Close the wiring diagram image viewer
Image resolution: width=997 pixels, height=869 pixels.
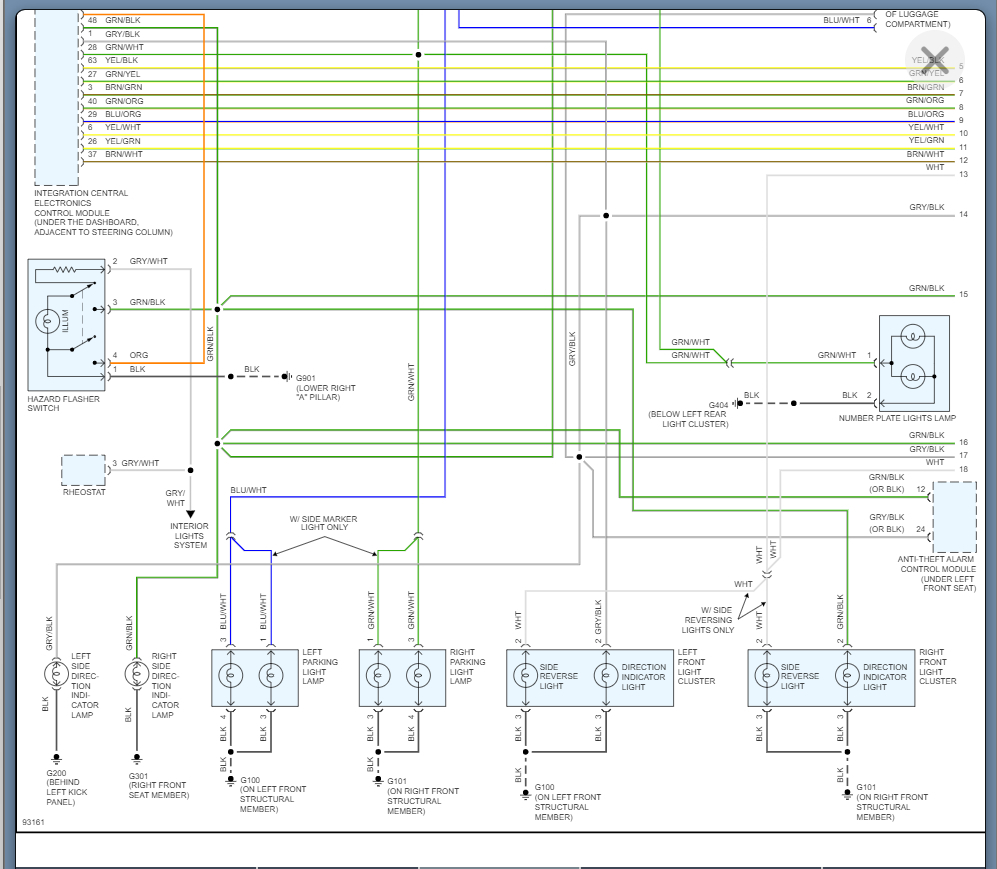[934, 57]
